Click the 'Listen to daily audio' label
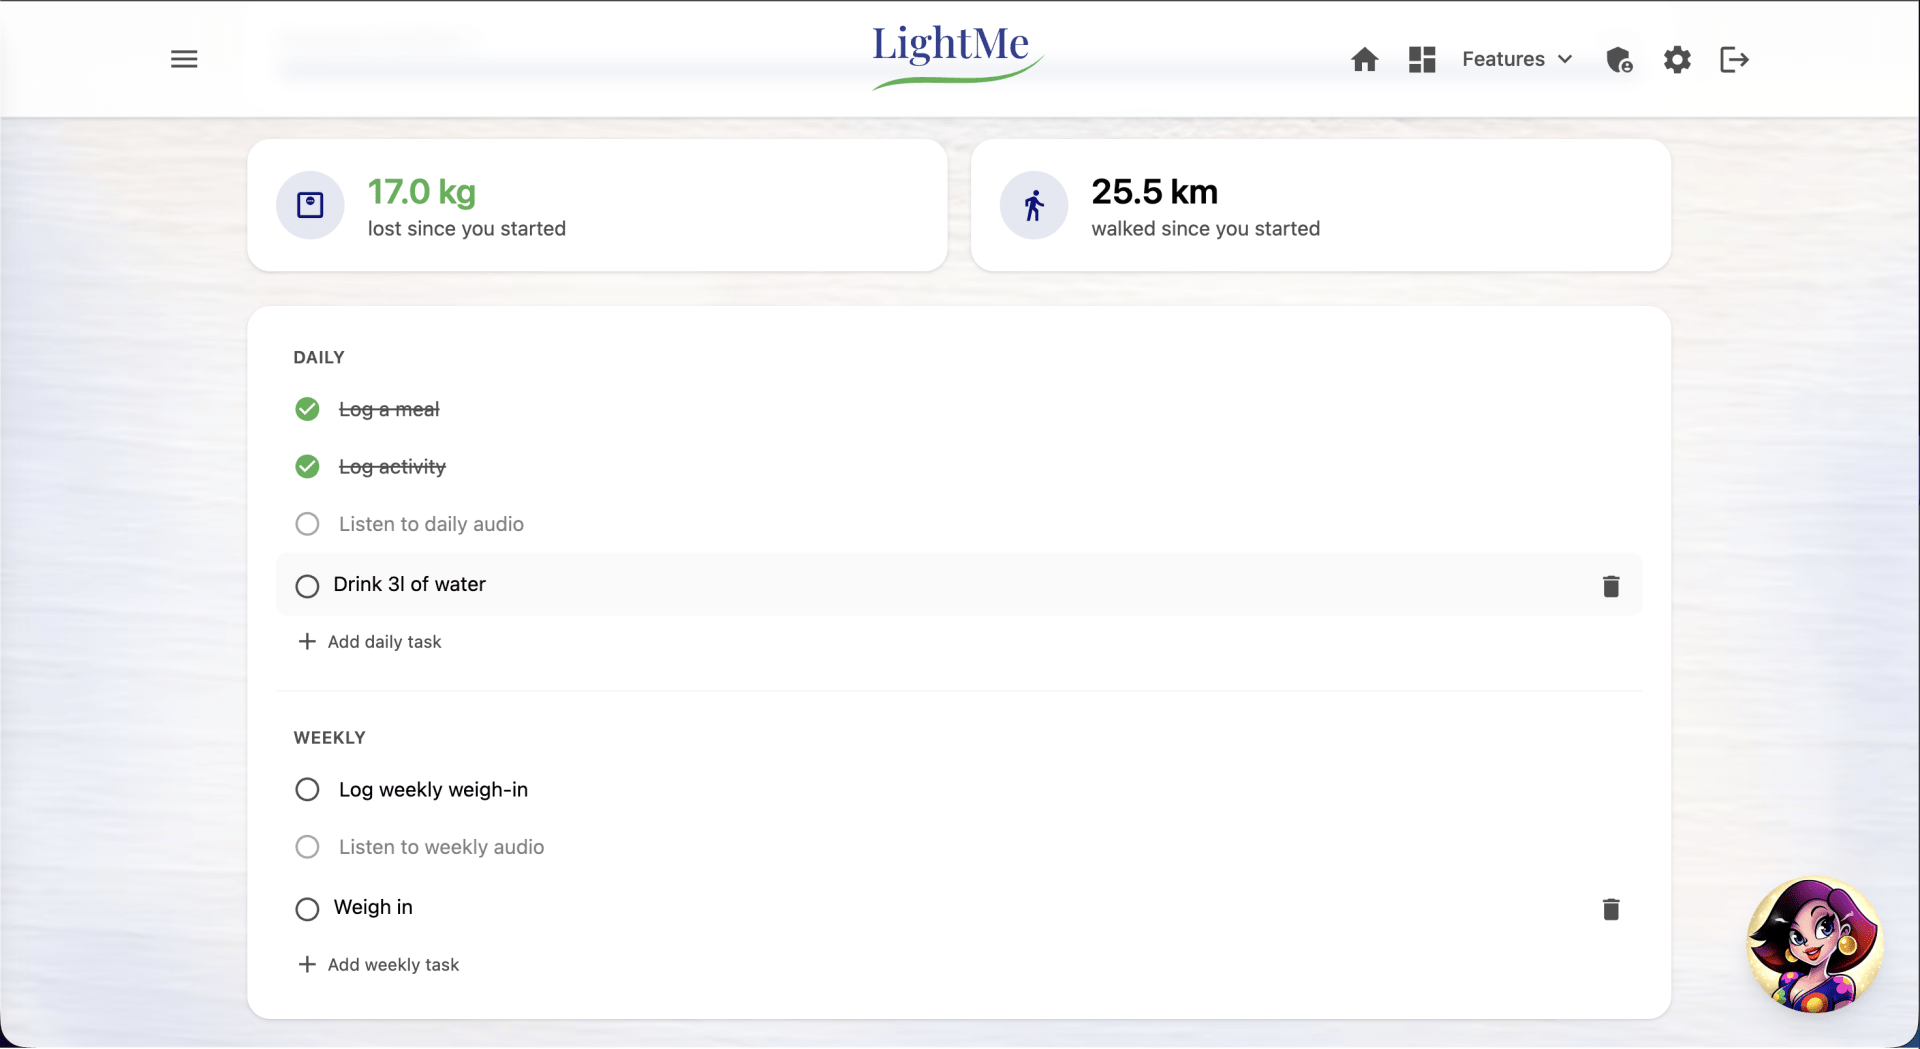Image resolution: width=1920 pixels, height=1049 pixels. point(431,524)
